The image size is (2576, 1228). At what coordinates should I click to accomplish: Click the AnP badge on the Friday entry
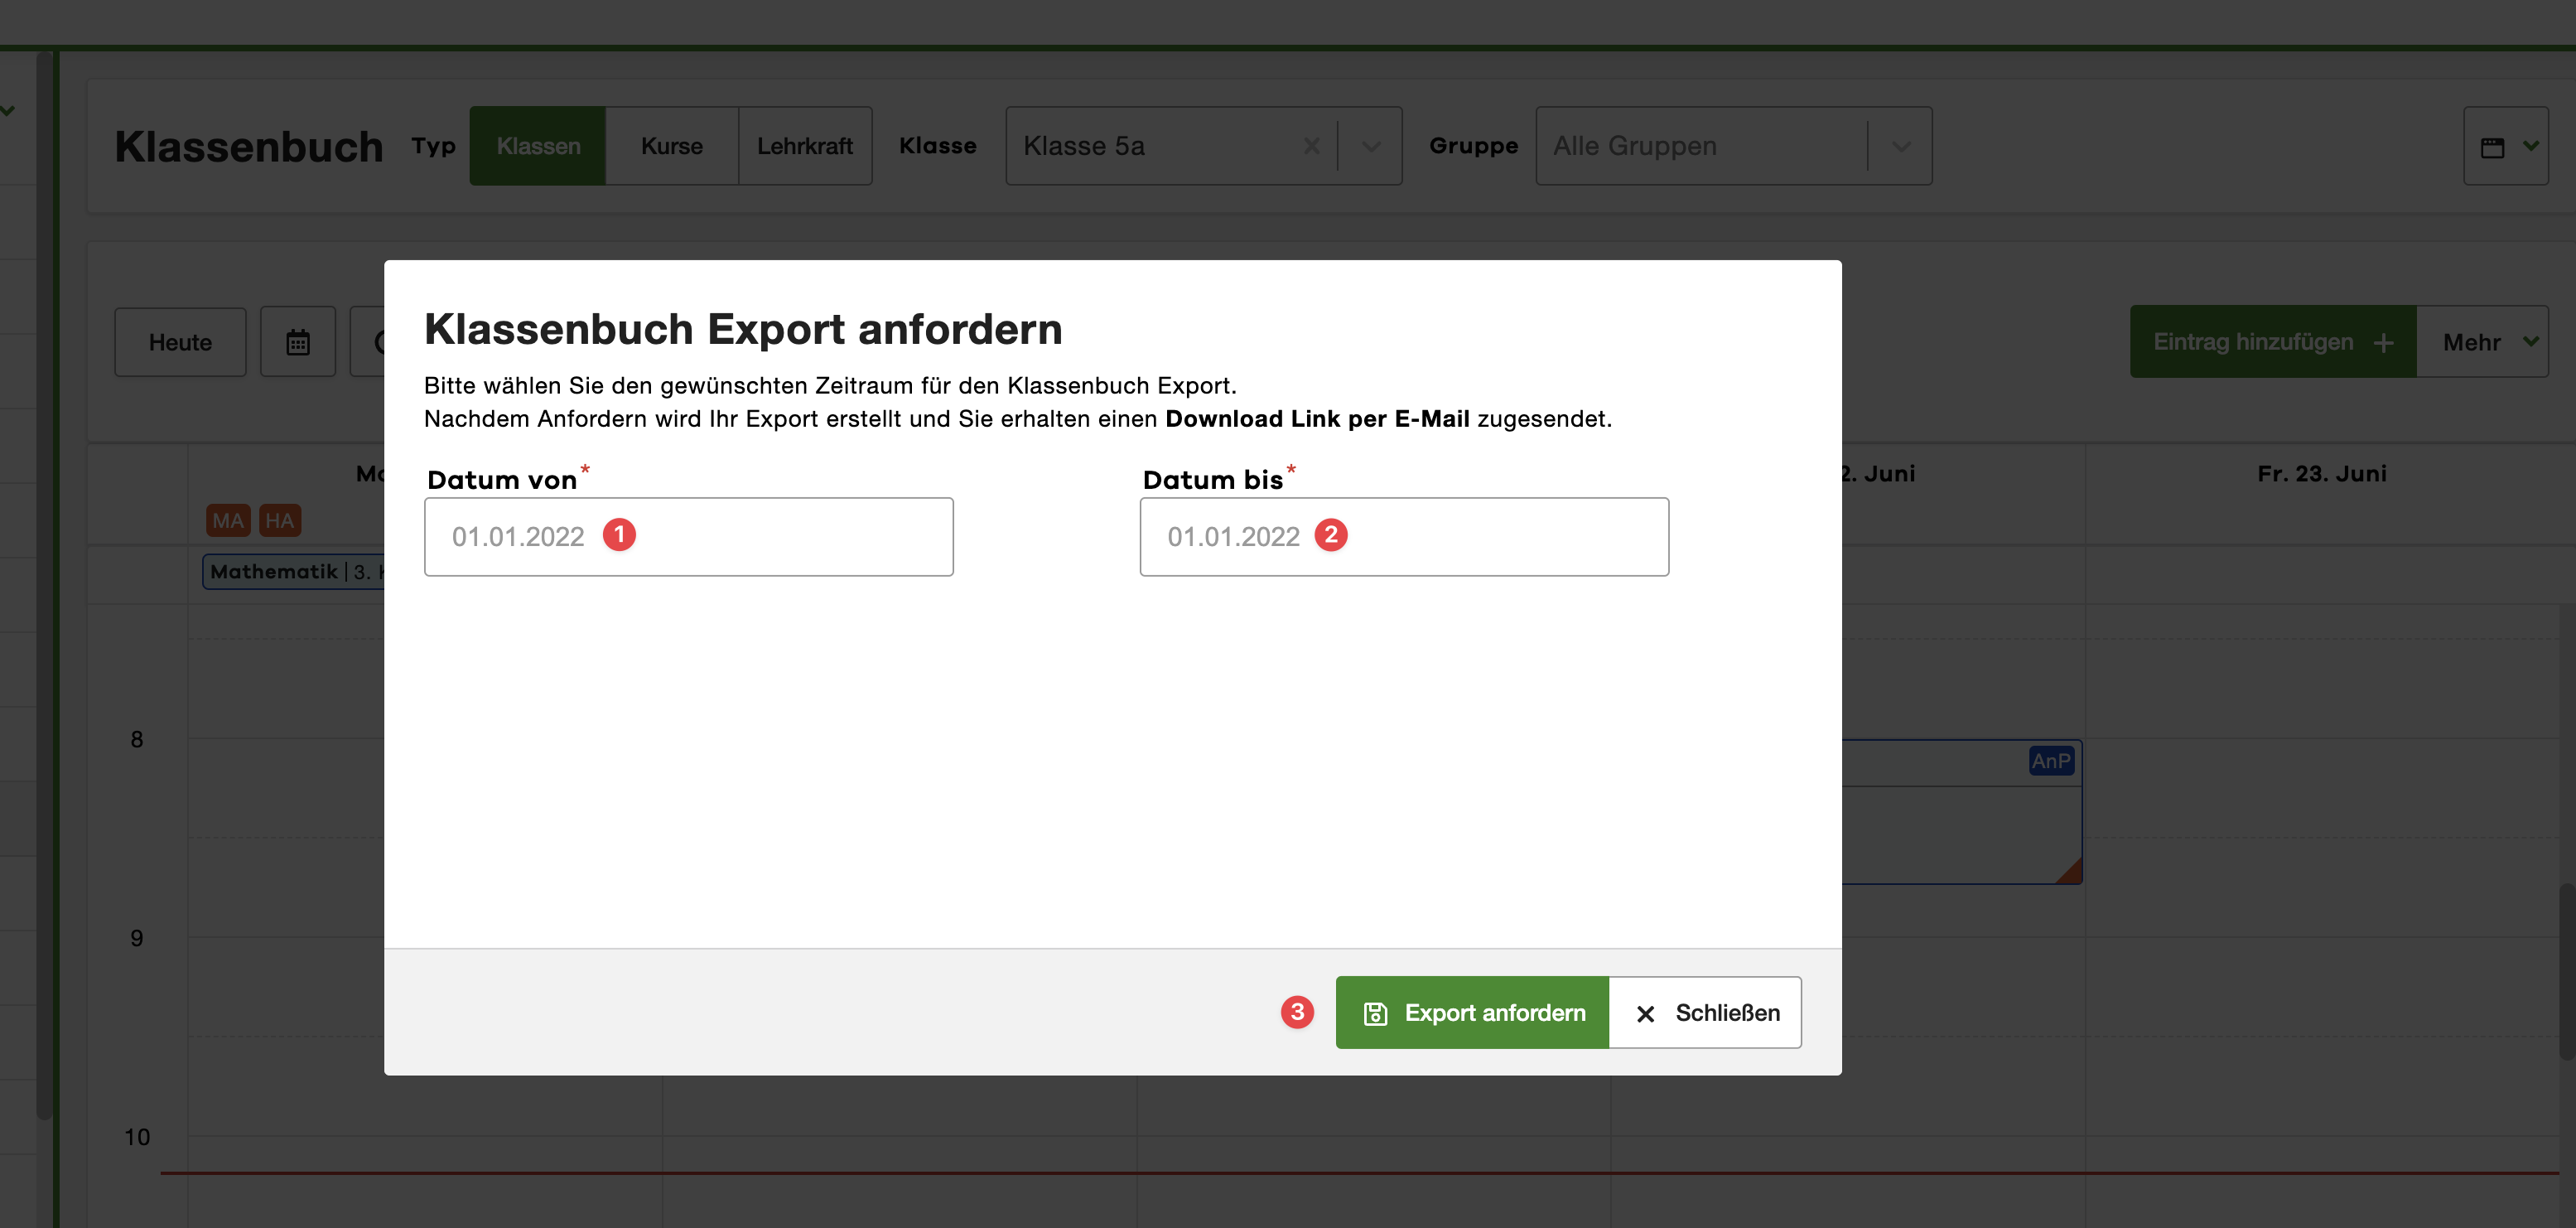[2051, 760]
